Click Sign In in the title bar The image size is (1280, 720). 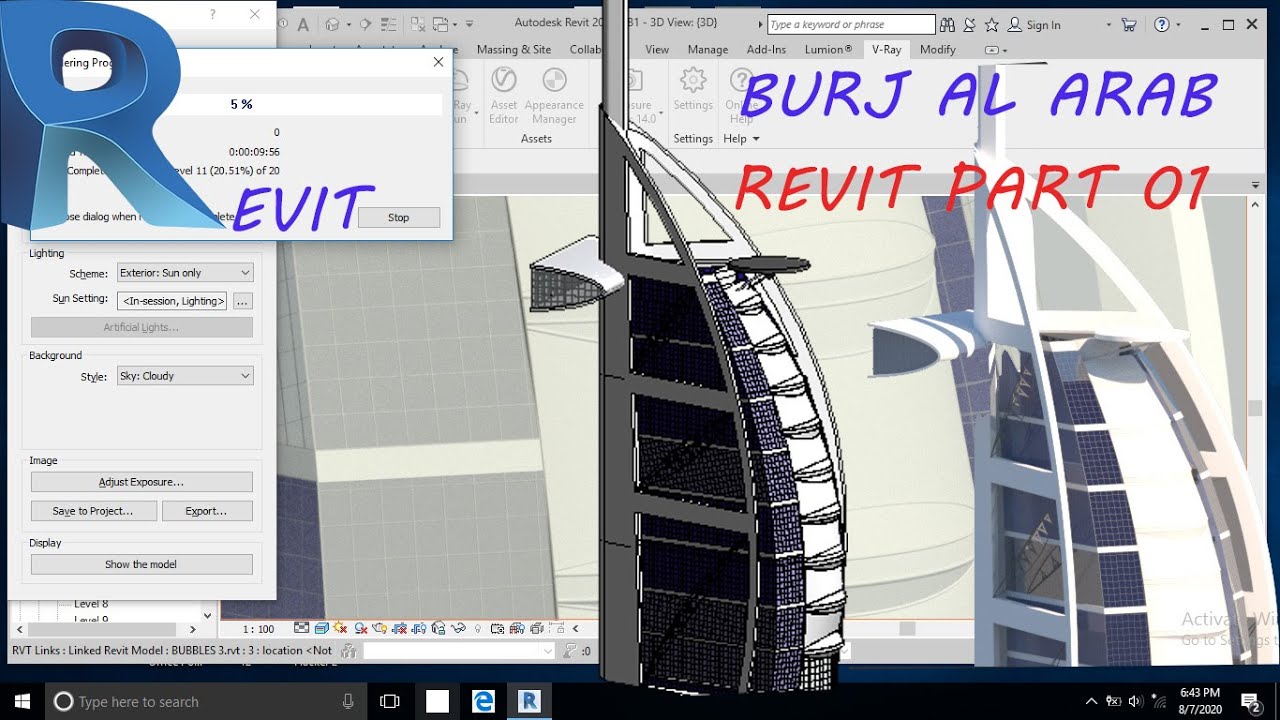point(1033,25)
